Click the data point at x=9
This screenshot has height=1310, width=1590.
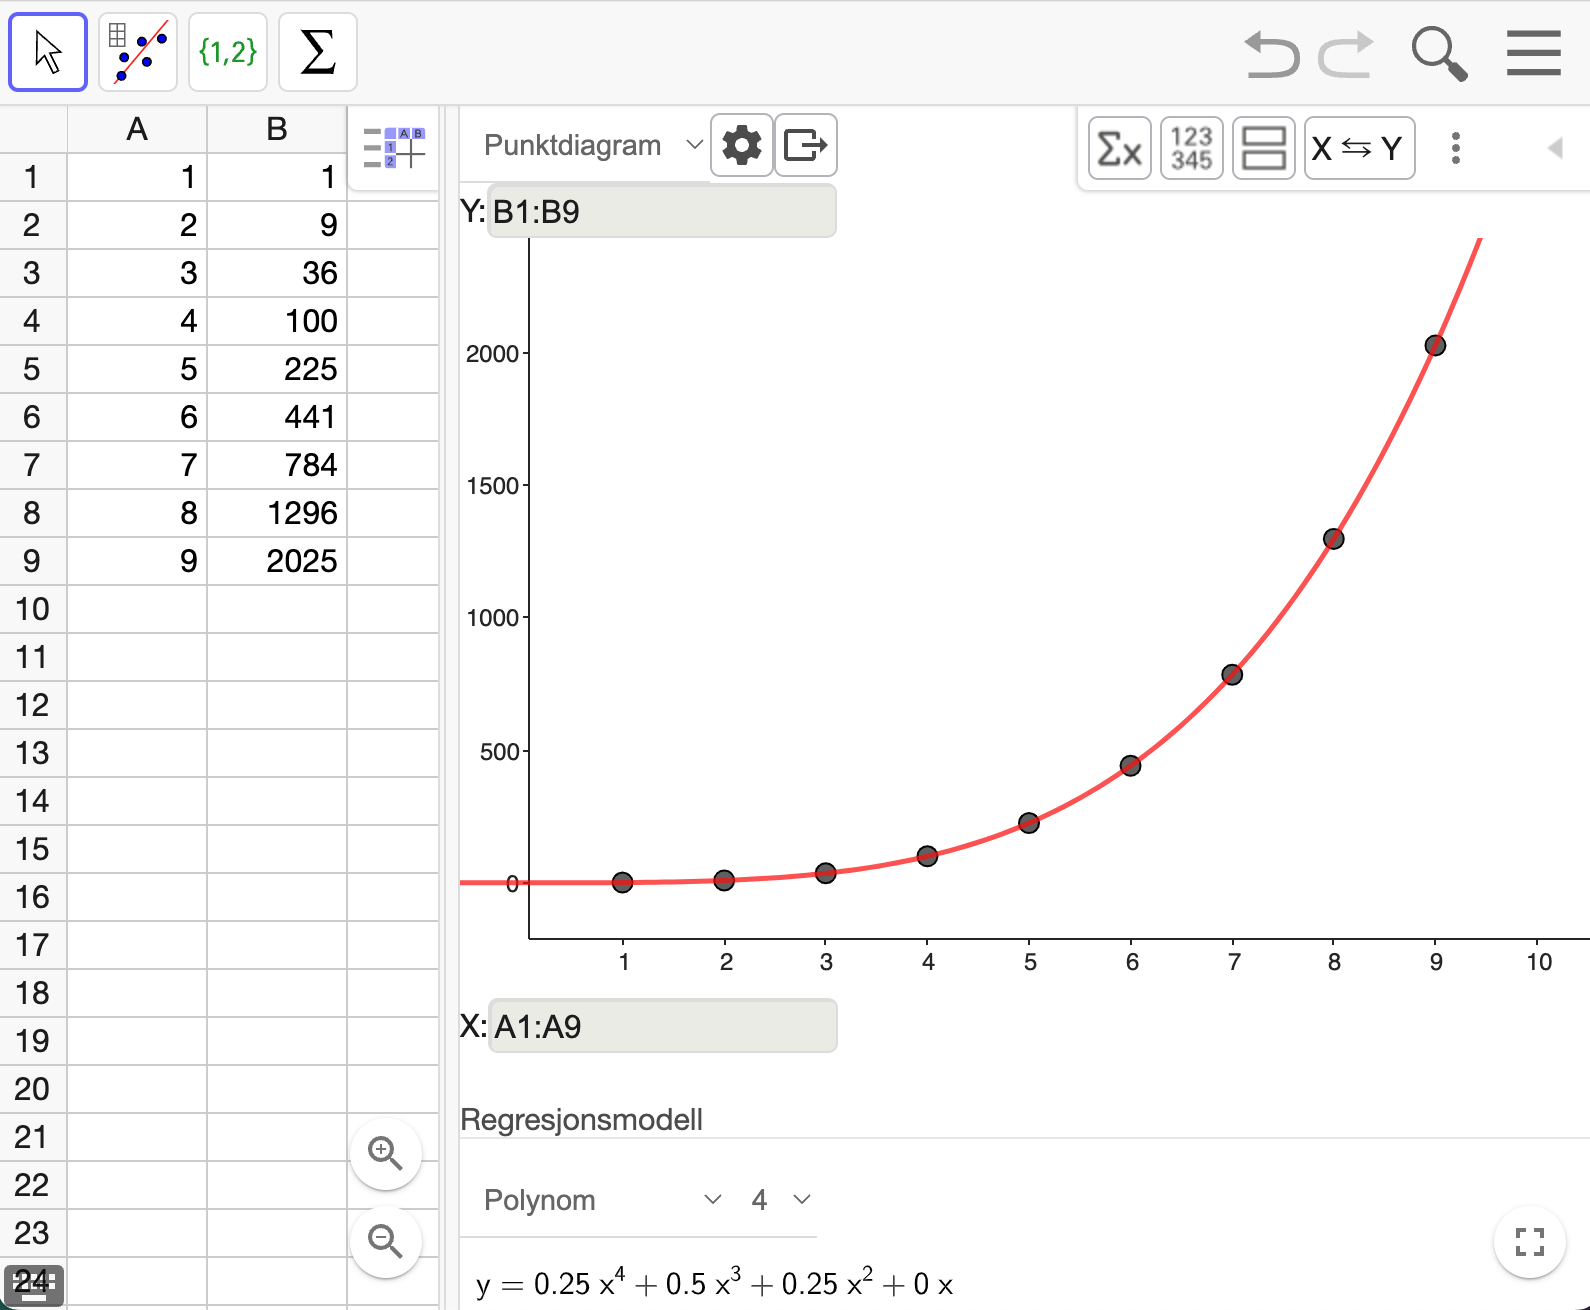pos(1435,346)
